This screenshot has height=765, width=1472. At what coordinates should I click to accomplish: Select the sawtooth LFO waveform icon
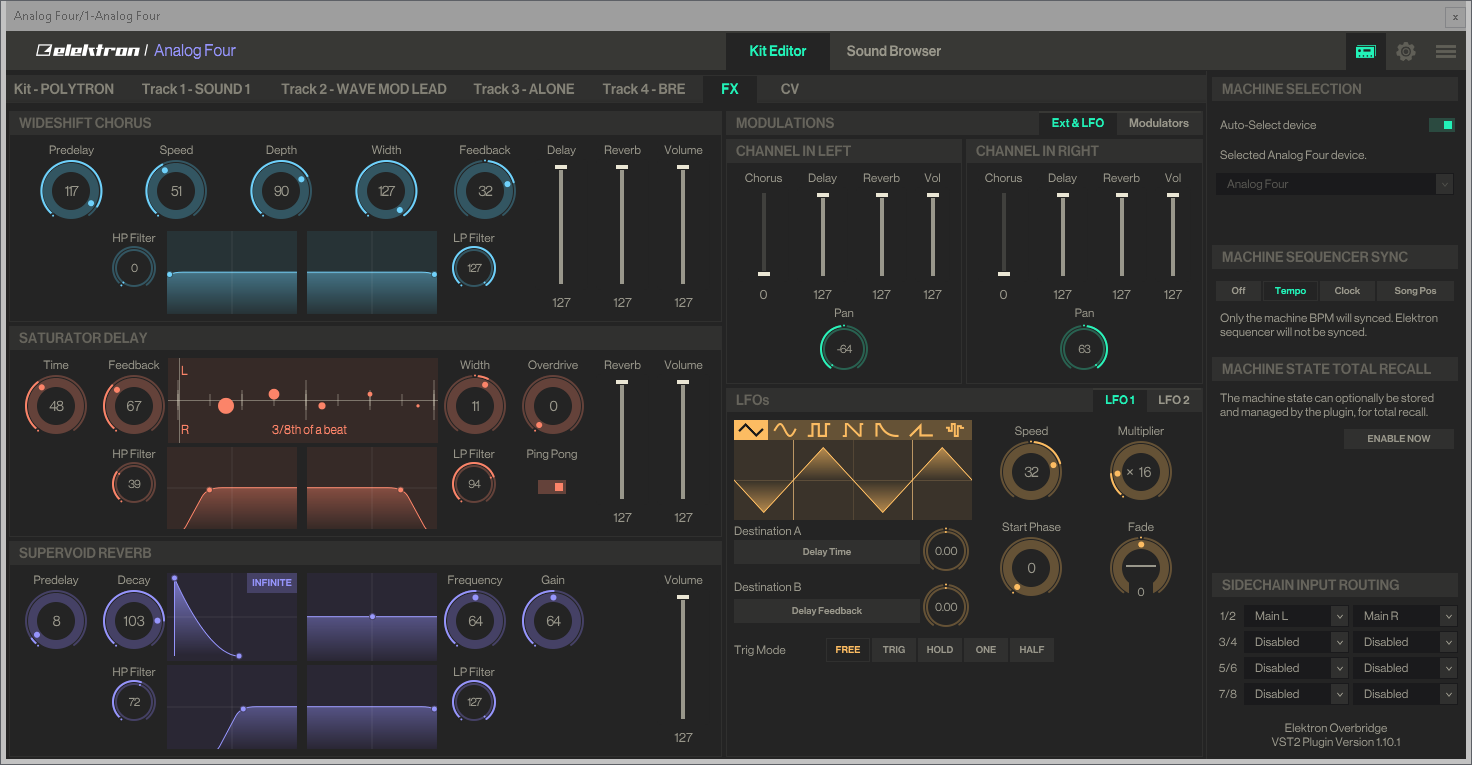[853, 430]
